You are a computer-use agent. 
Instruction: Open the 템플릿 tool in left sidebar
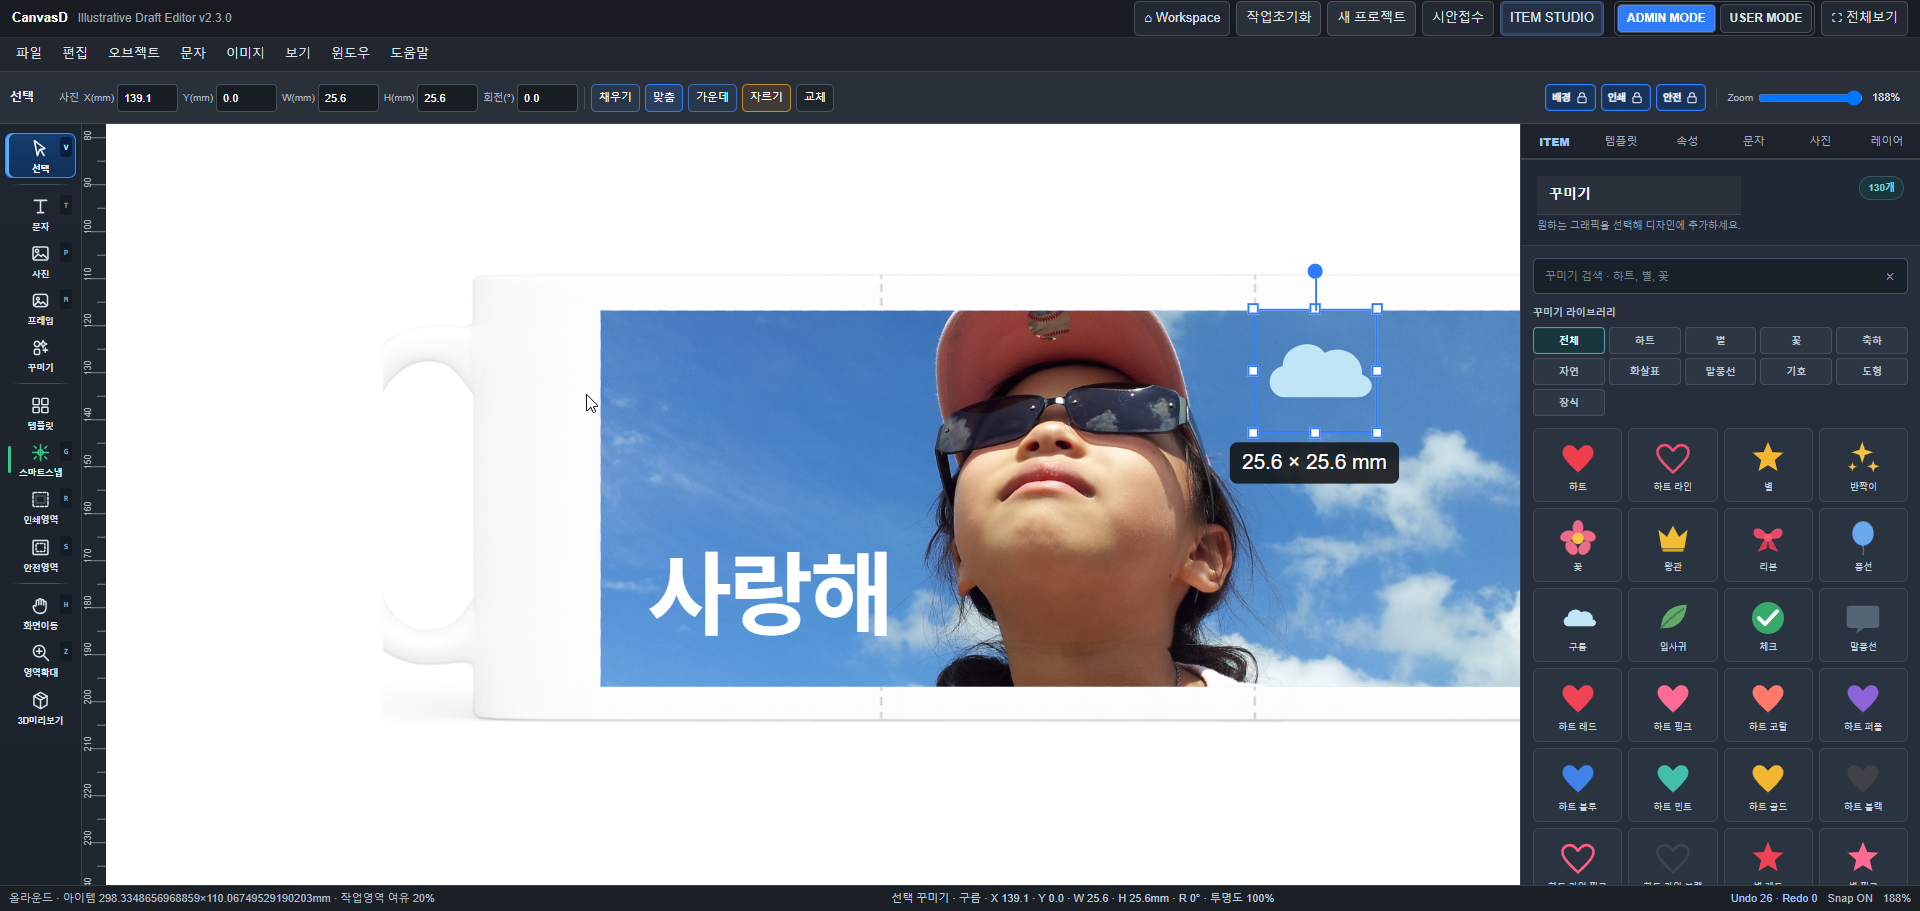tap(41, 412)
